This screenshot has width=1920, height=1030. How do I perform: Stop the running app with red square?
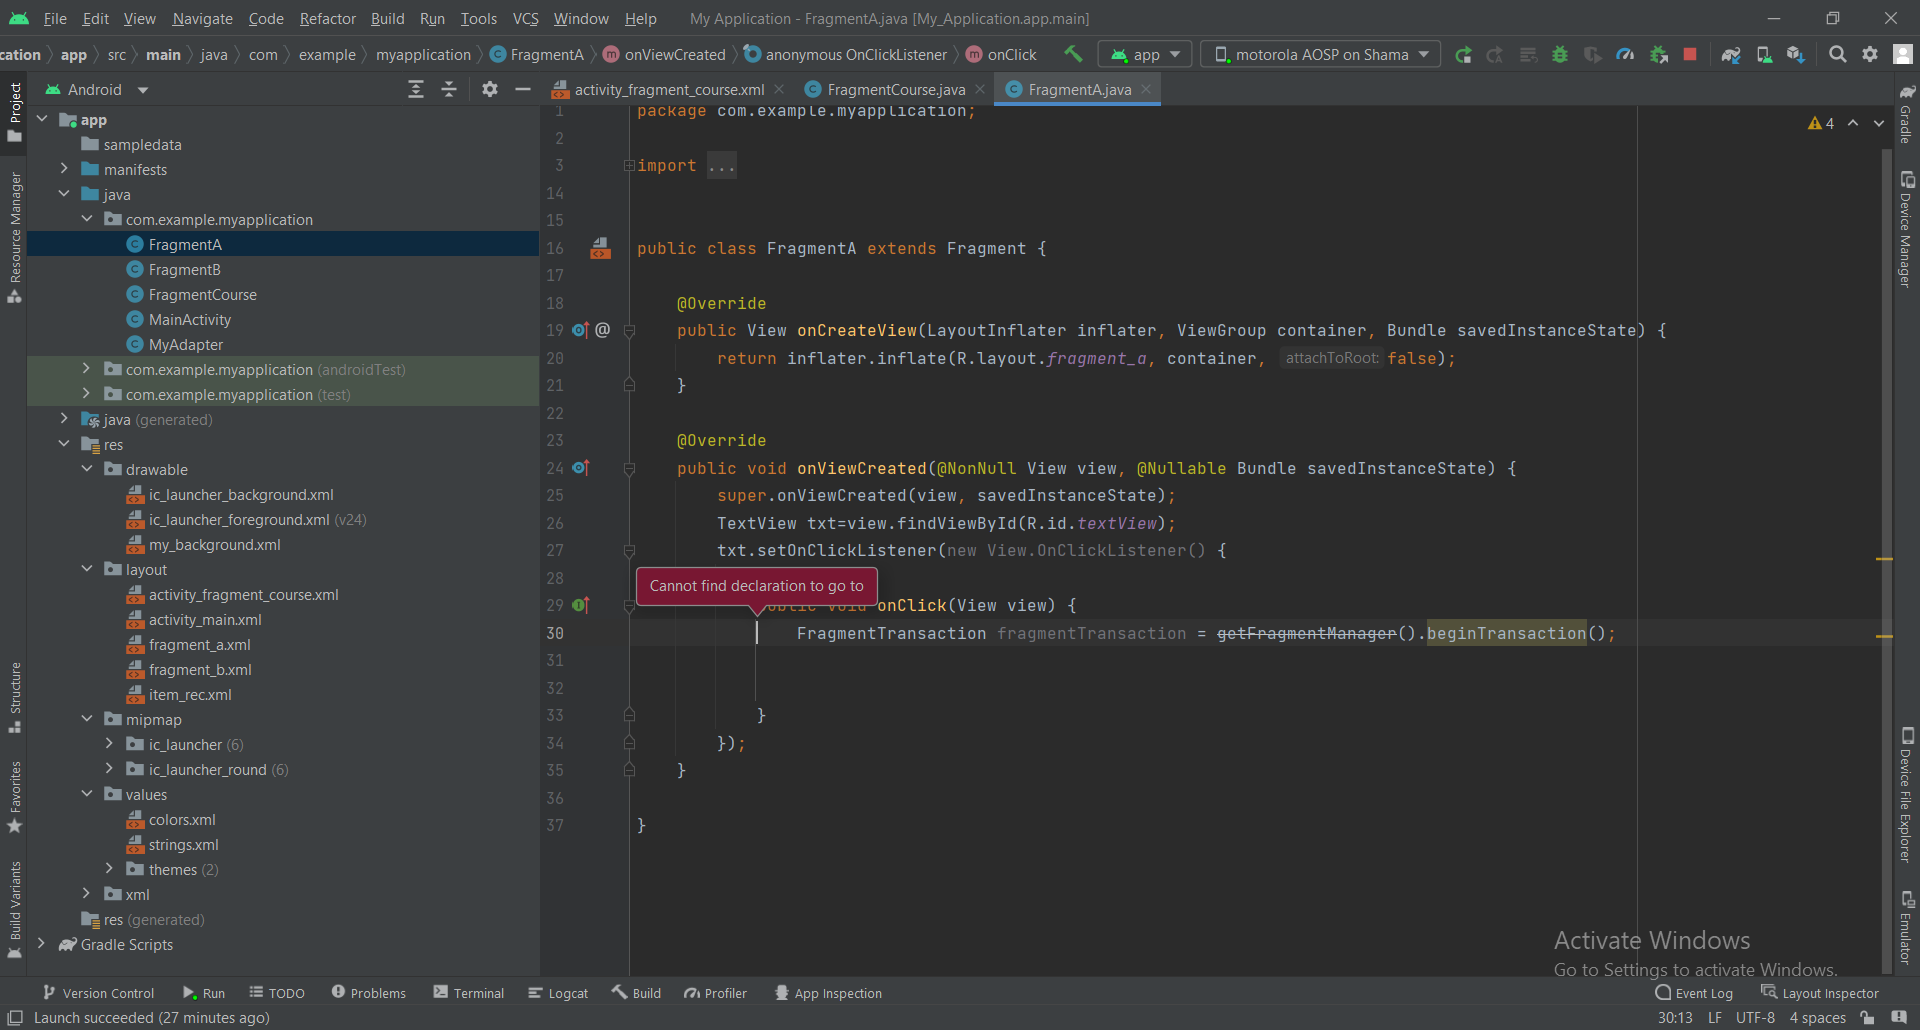(1690, 55)
